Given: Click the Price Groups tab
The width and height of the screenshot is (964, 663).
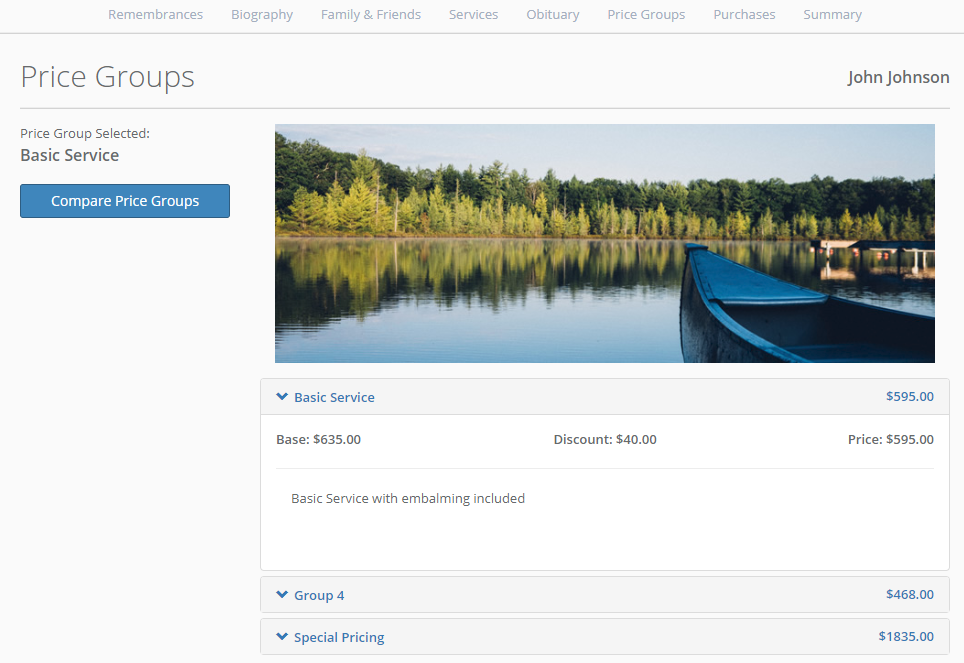Looking at the screenshot, I should [x=646, y=15].
